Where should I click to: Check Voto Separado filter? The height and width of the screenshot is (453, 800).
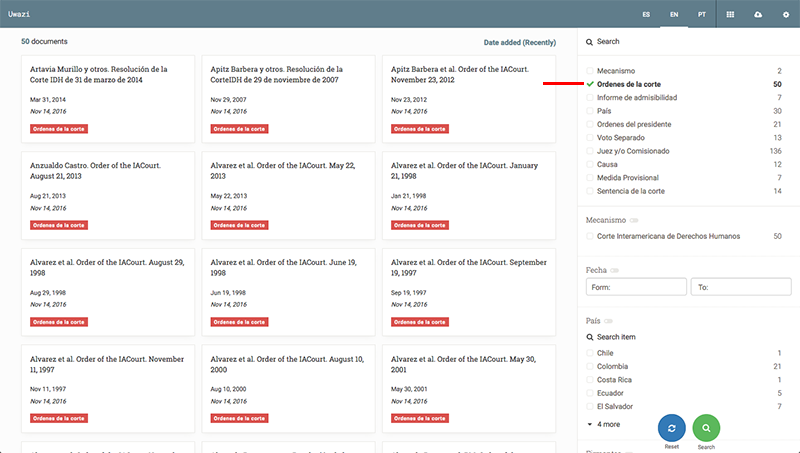[x=590, y=138]
